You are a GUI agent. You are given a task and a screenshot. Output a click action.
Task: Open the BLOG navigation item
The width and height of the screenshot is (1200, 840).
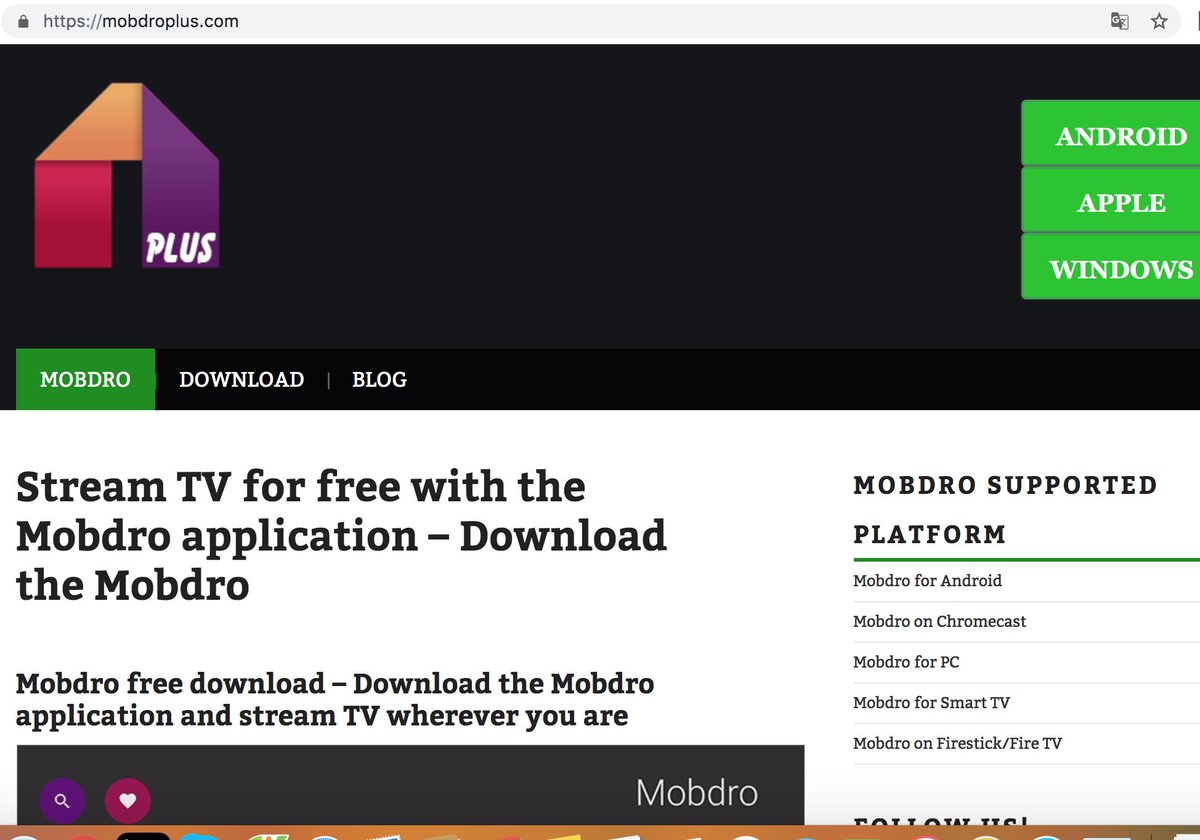pos(380,379)
